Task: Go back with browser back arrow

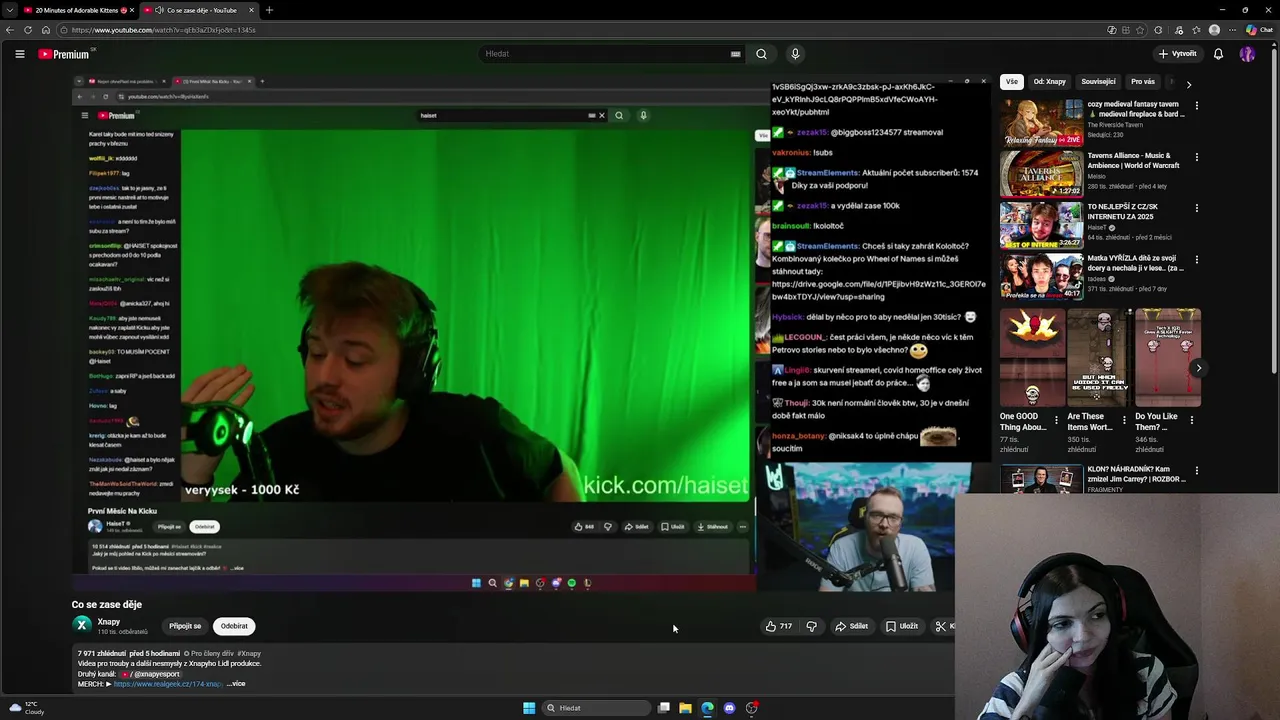Action: [10, 30]
